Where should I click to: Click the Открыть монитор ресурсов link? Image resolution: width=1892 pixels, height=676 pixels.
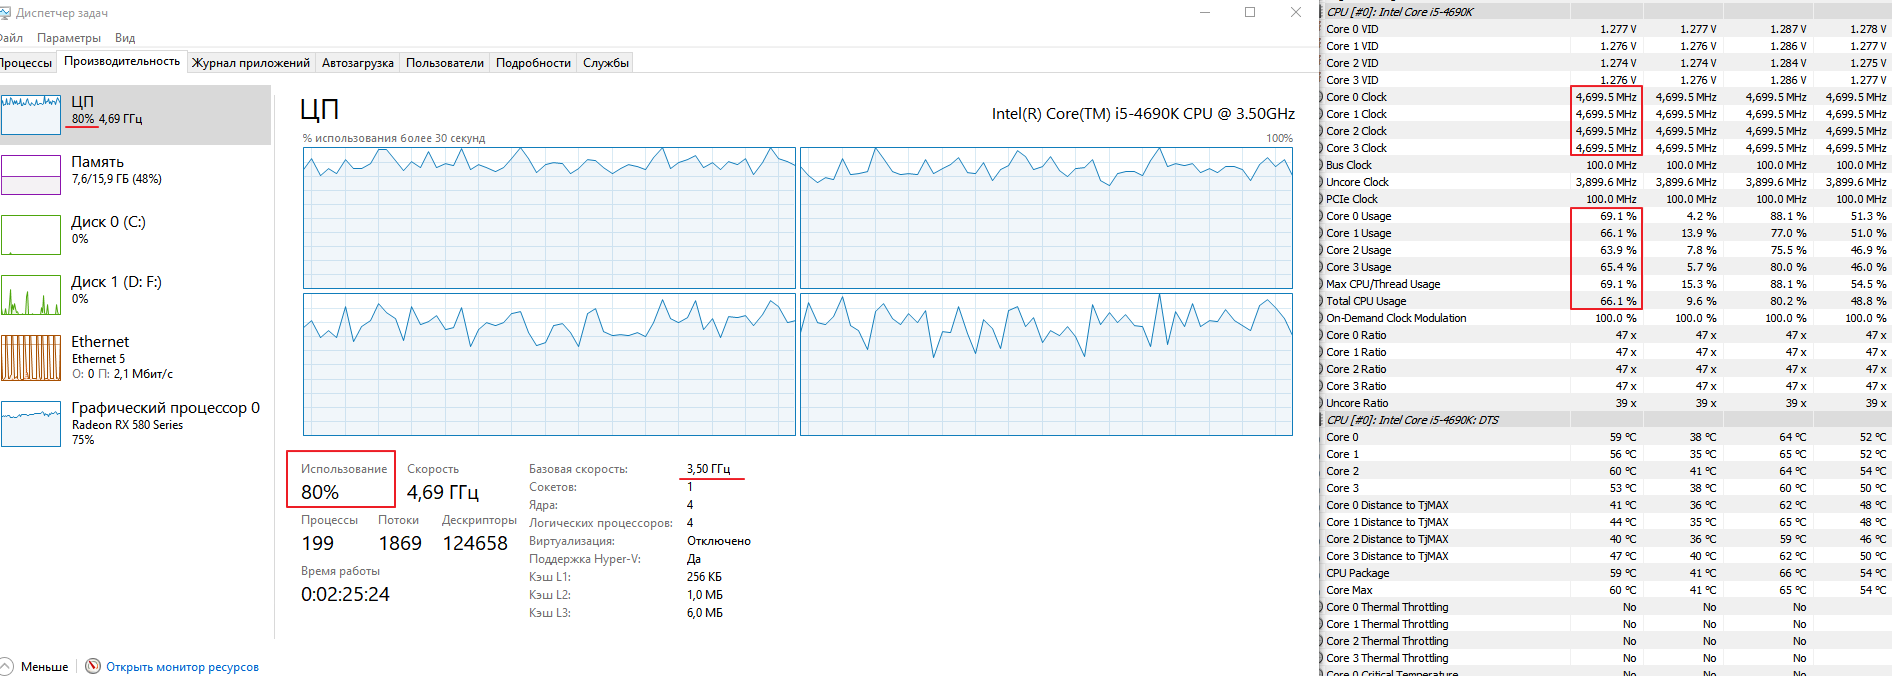[182, 667]
